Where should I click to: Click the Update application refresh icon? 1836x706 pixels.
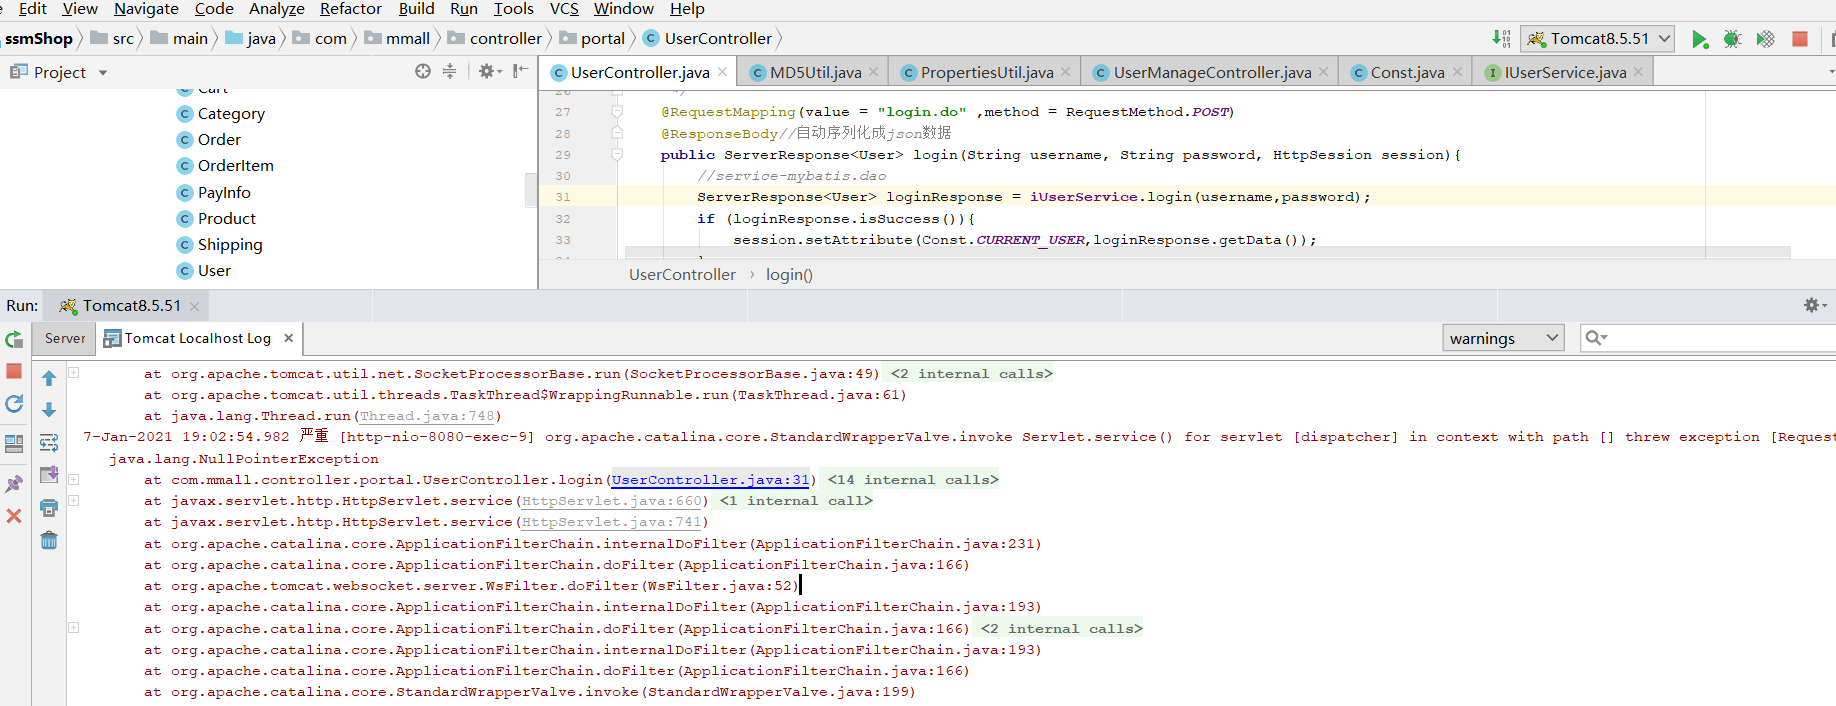[14, 404]
